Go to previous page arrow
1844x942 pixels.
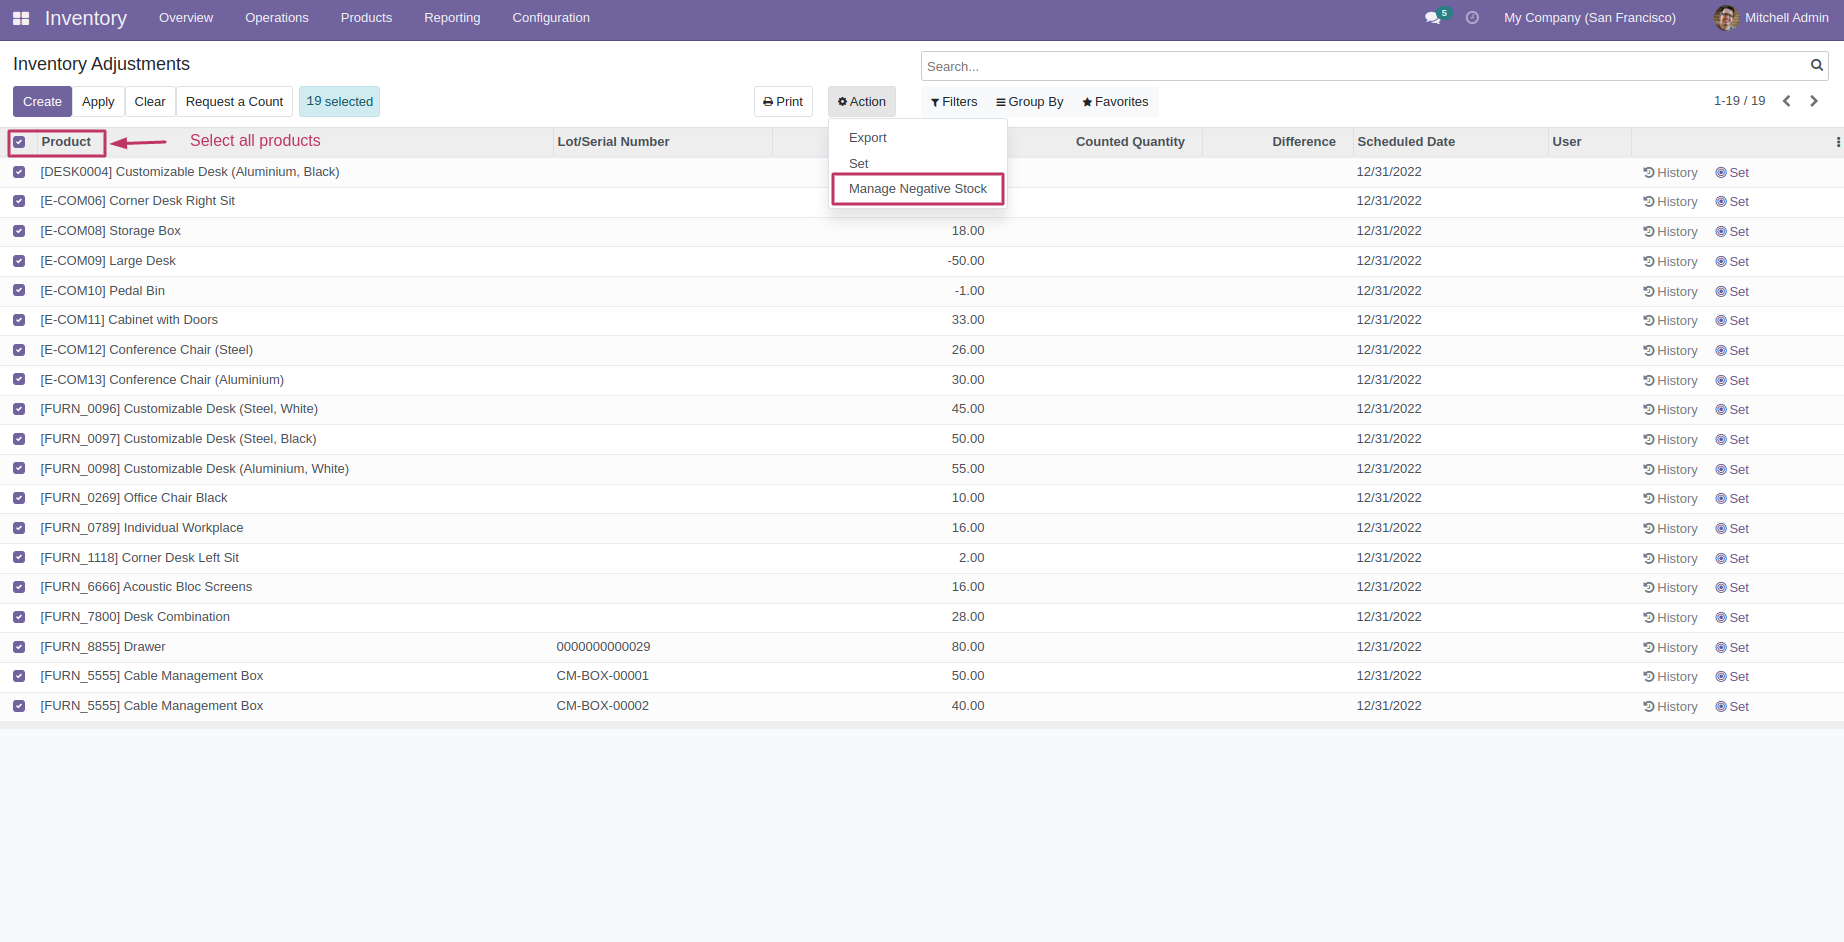tap(1787, 101)
